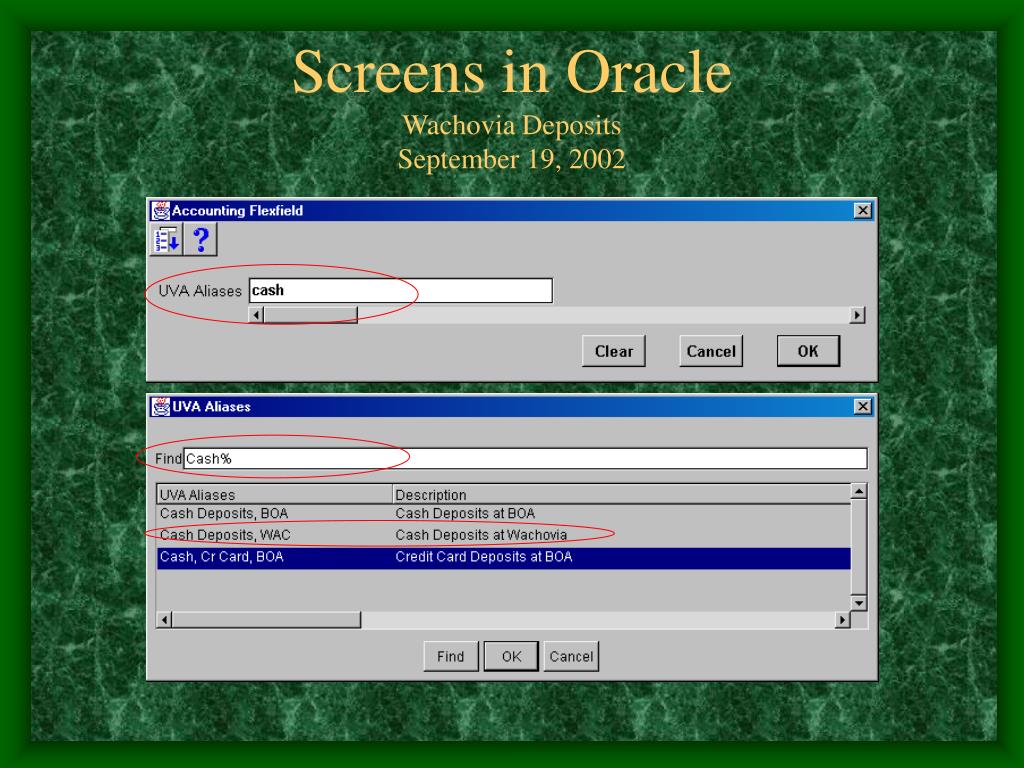
Task: Select the Description column header
Action: coord(622,494)
